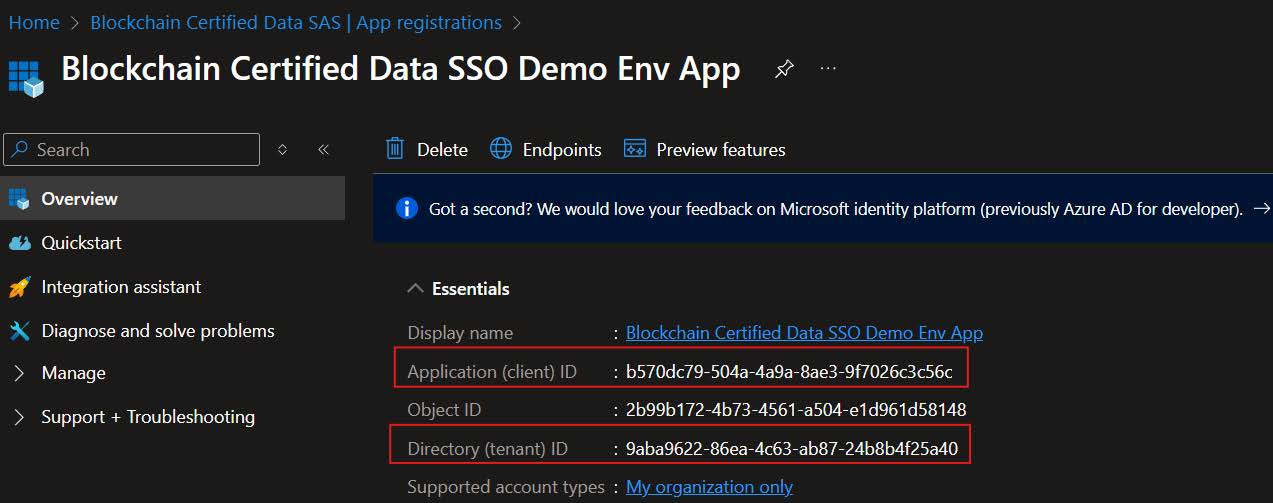Image resolution: width=1273 pixels, height=503 pixels.
Task: Click the Quickstart cloud icon
Action: click(x=20, y=243)
